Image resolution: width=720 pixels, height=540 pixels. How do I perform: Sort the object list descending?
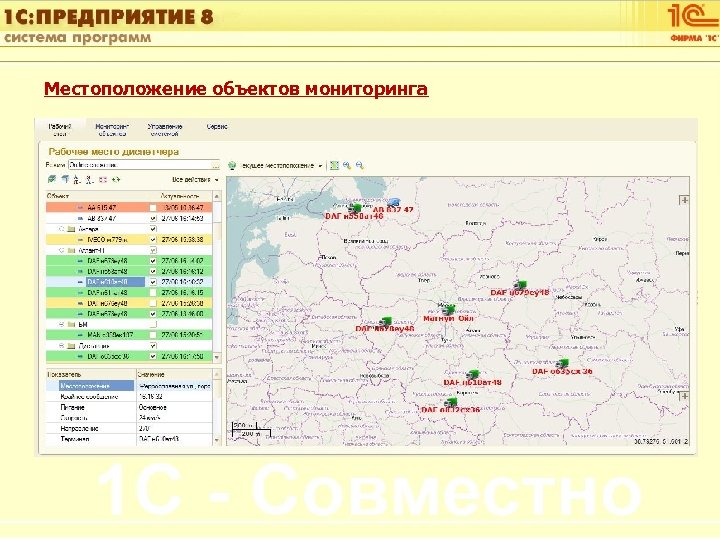pyautogui.click(x=90, y=180)
